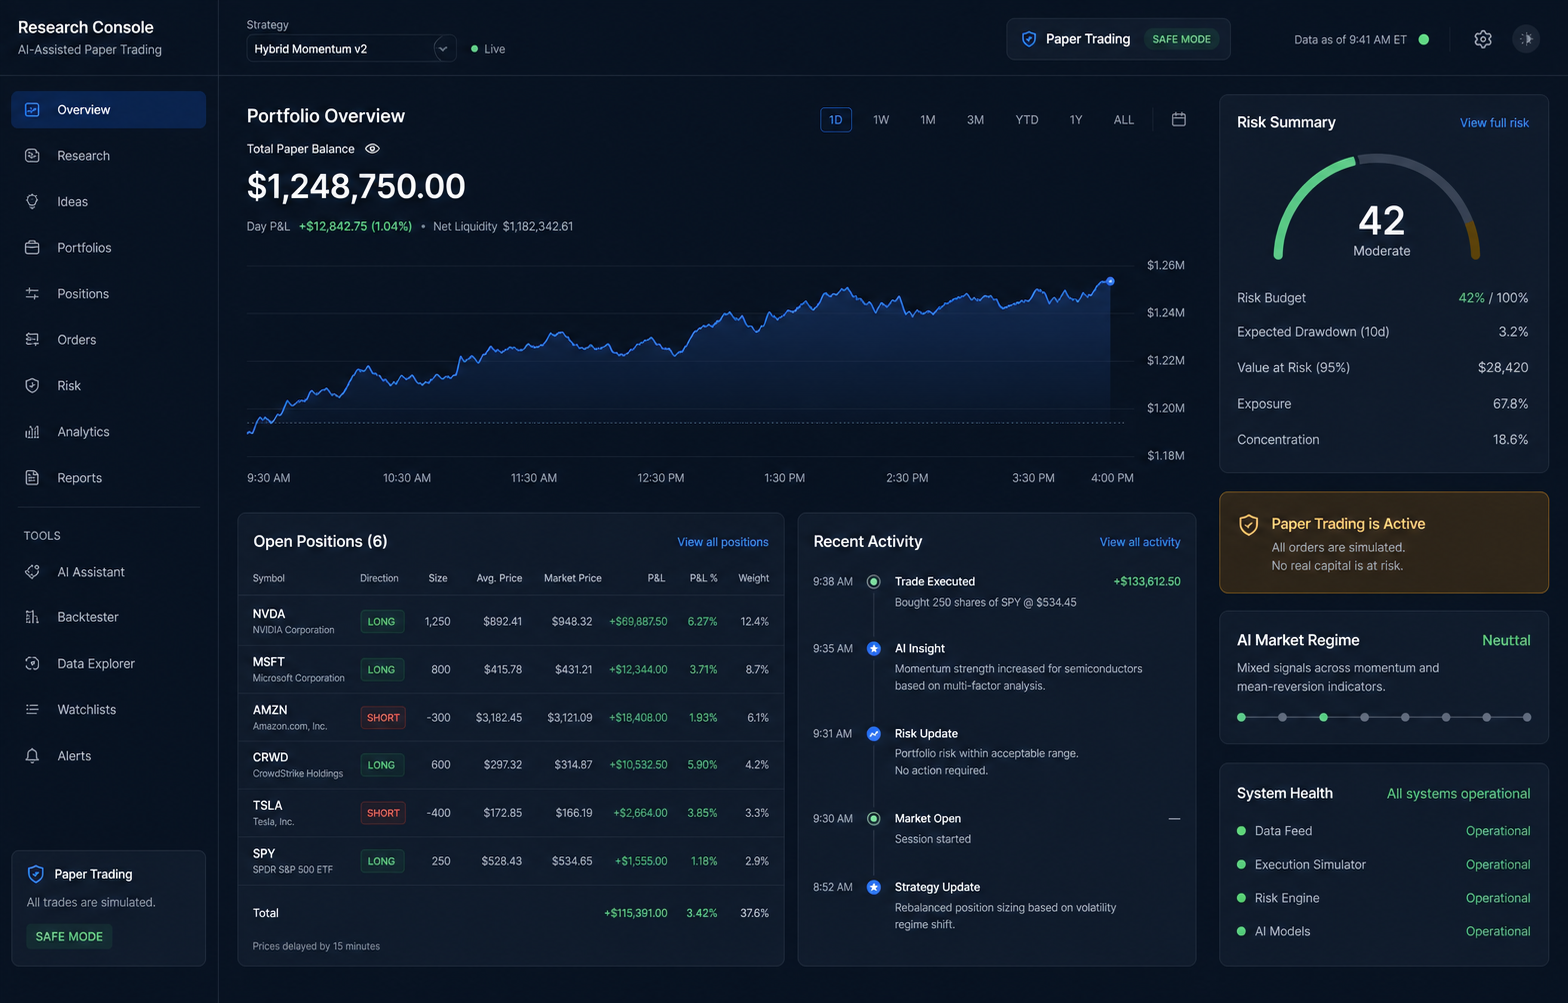Click Execution Simulator Operational status
Screen dimensions: 1568x1003
(x=1498, y=865)
